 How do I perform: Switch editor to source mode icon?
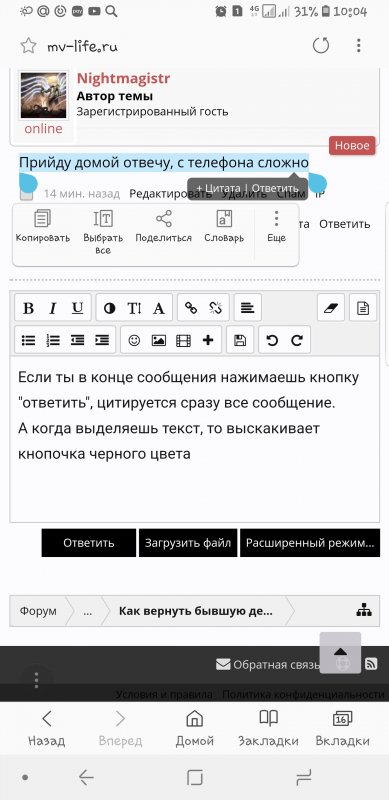click(363, 308)
